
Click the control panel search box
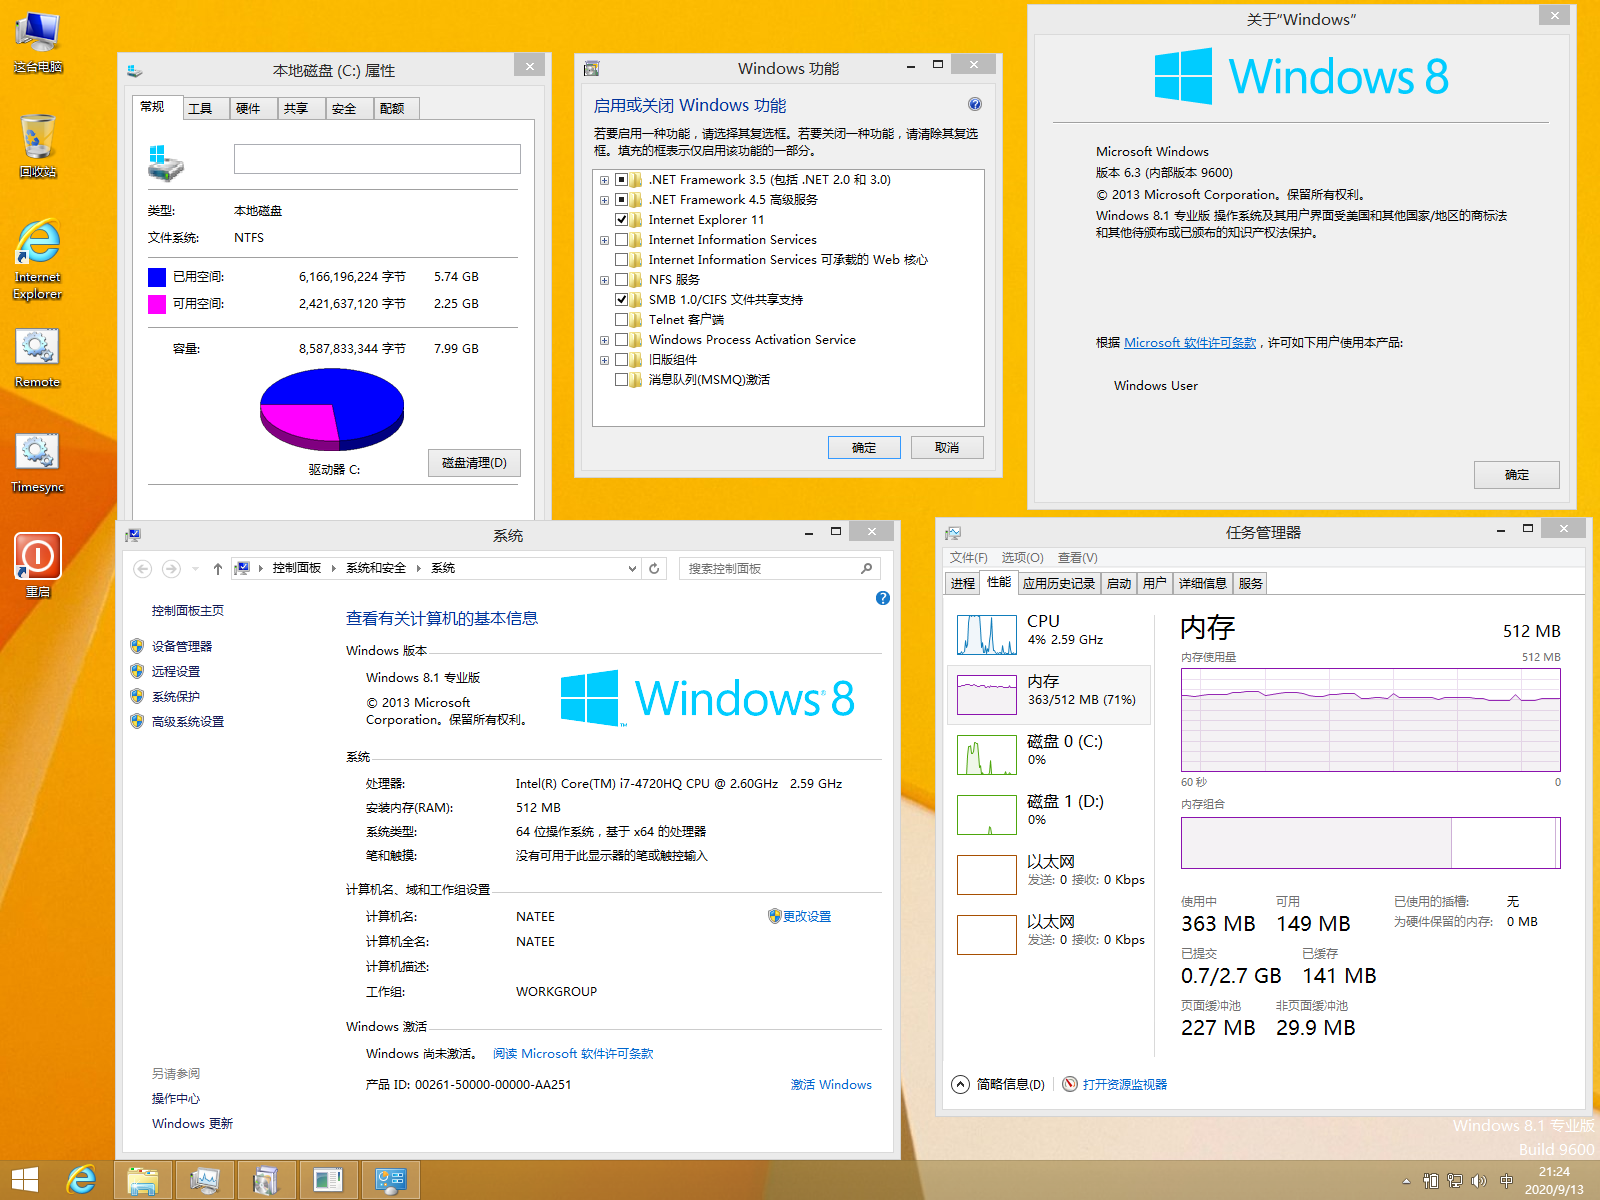pos(770,568)
